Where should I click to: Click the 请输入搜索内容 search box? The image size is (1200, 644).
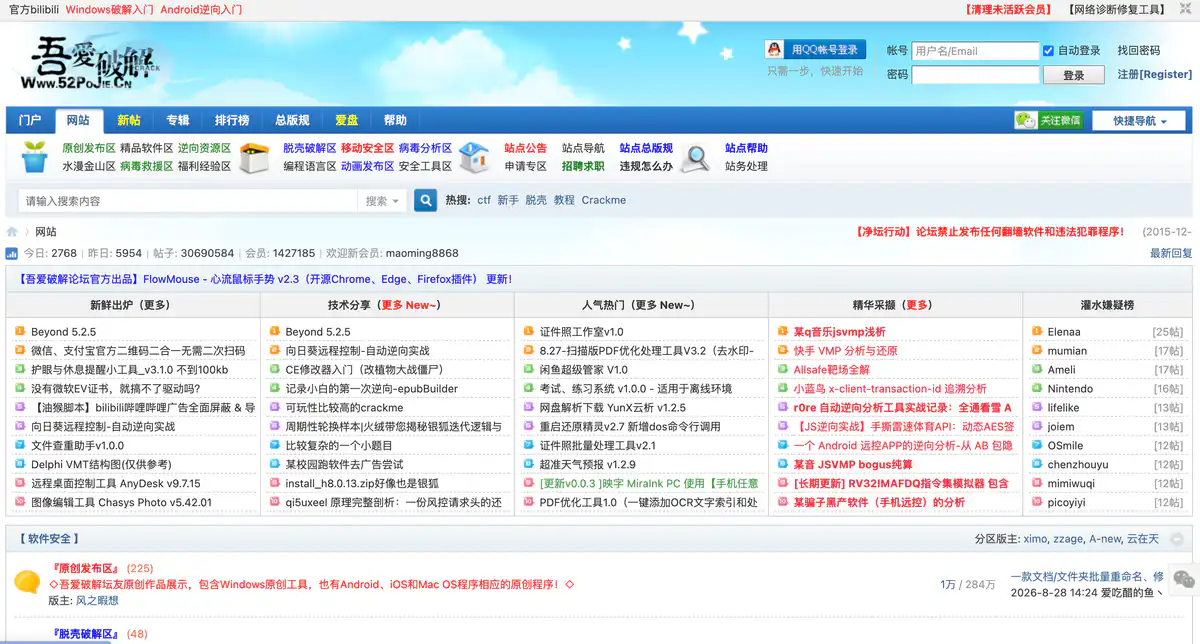(x=187, y=201)
